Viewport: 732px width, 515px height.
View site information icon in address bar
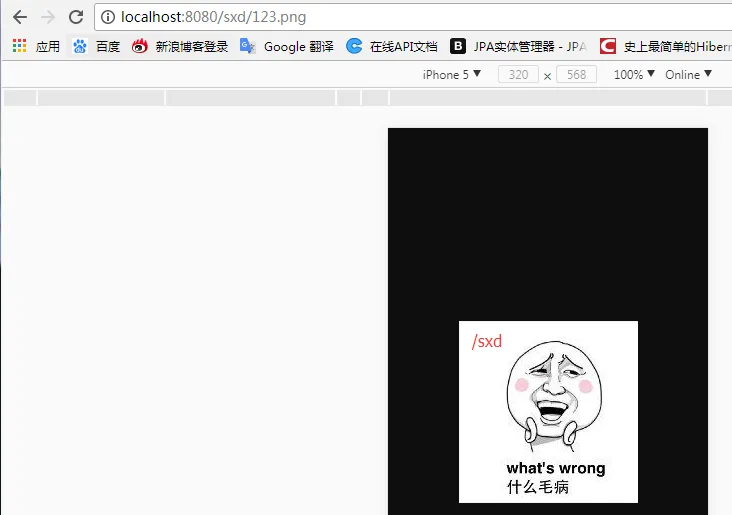coord(108,17)
